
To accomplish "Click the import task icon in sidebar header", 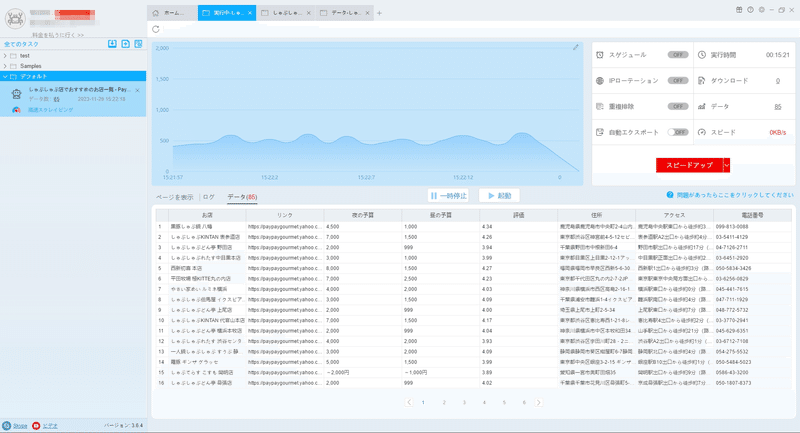I will 112,44.
